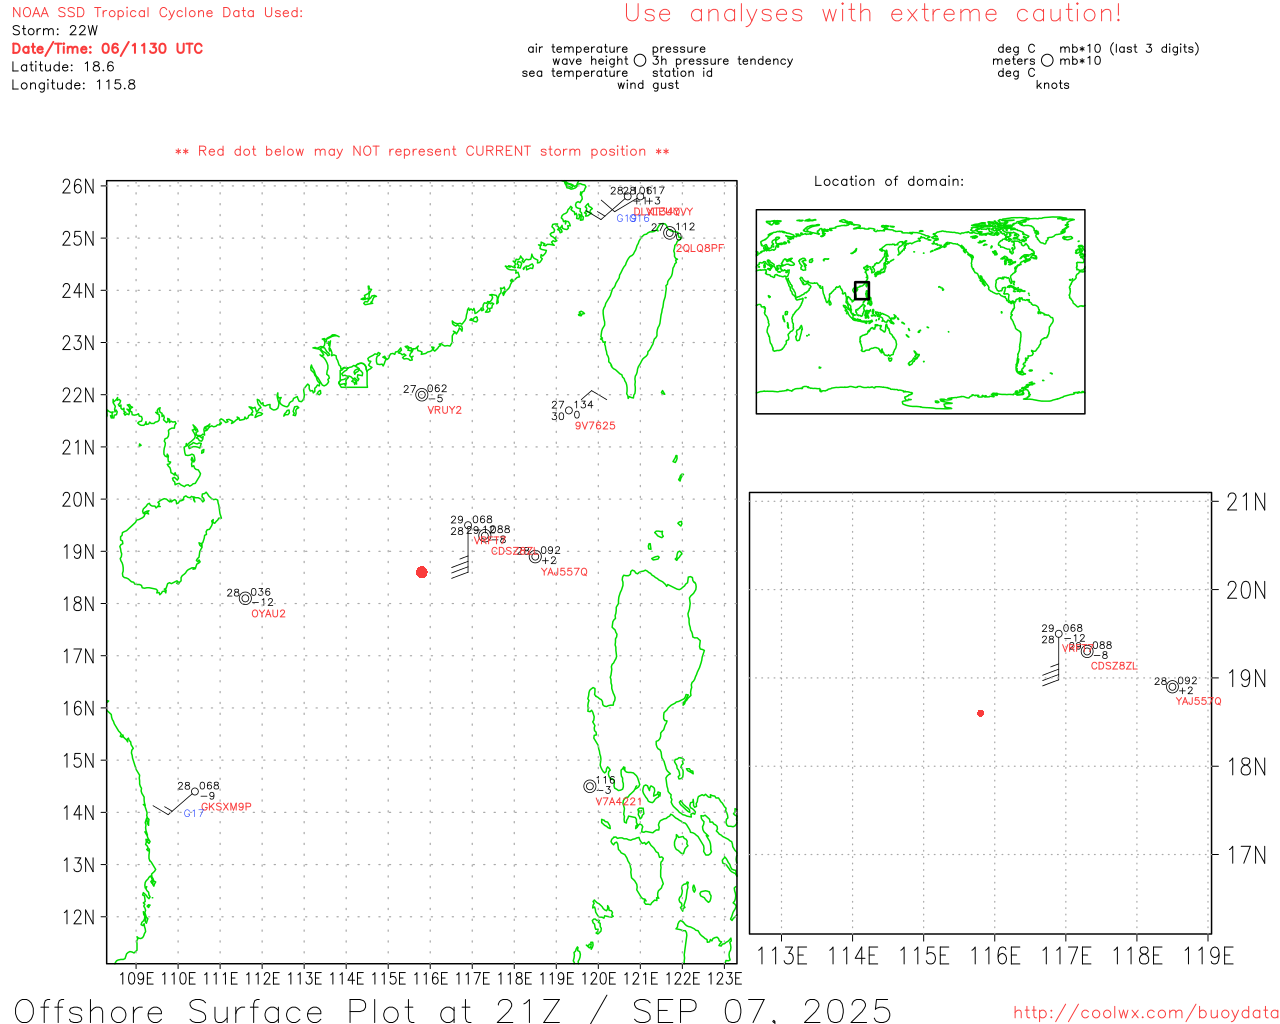
Task: Click 'NOAA SSD Tropical Cyclone Data Used:' header
Action: [157, 13]
